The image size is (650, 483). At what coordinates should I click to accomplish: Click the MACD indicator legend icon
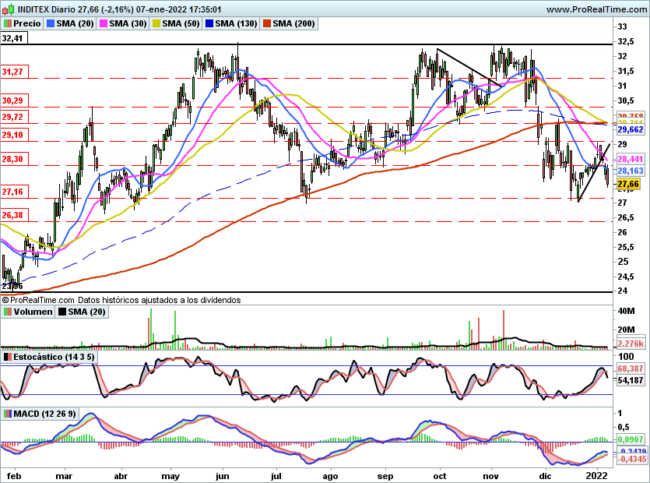(7, 414)
